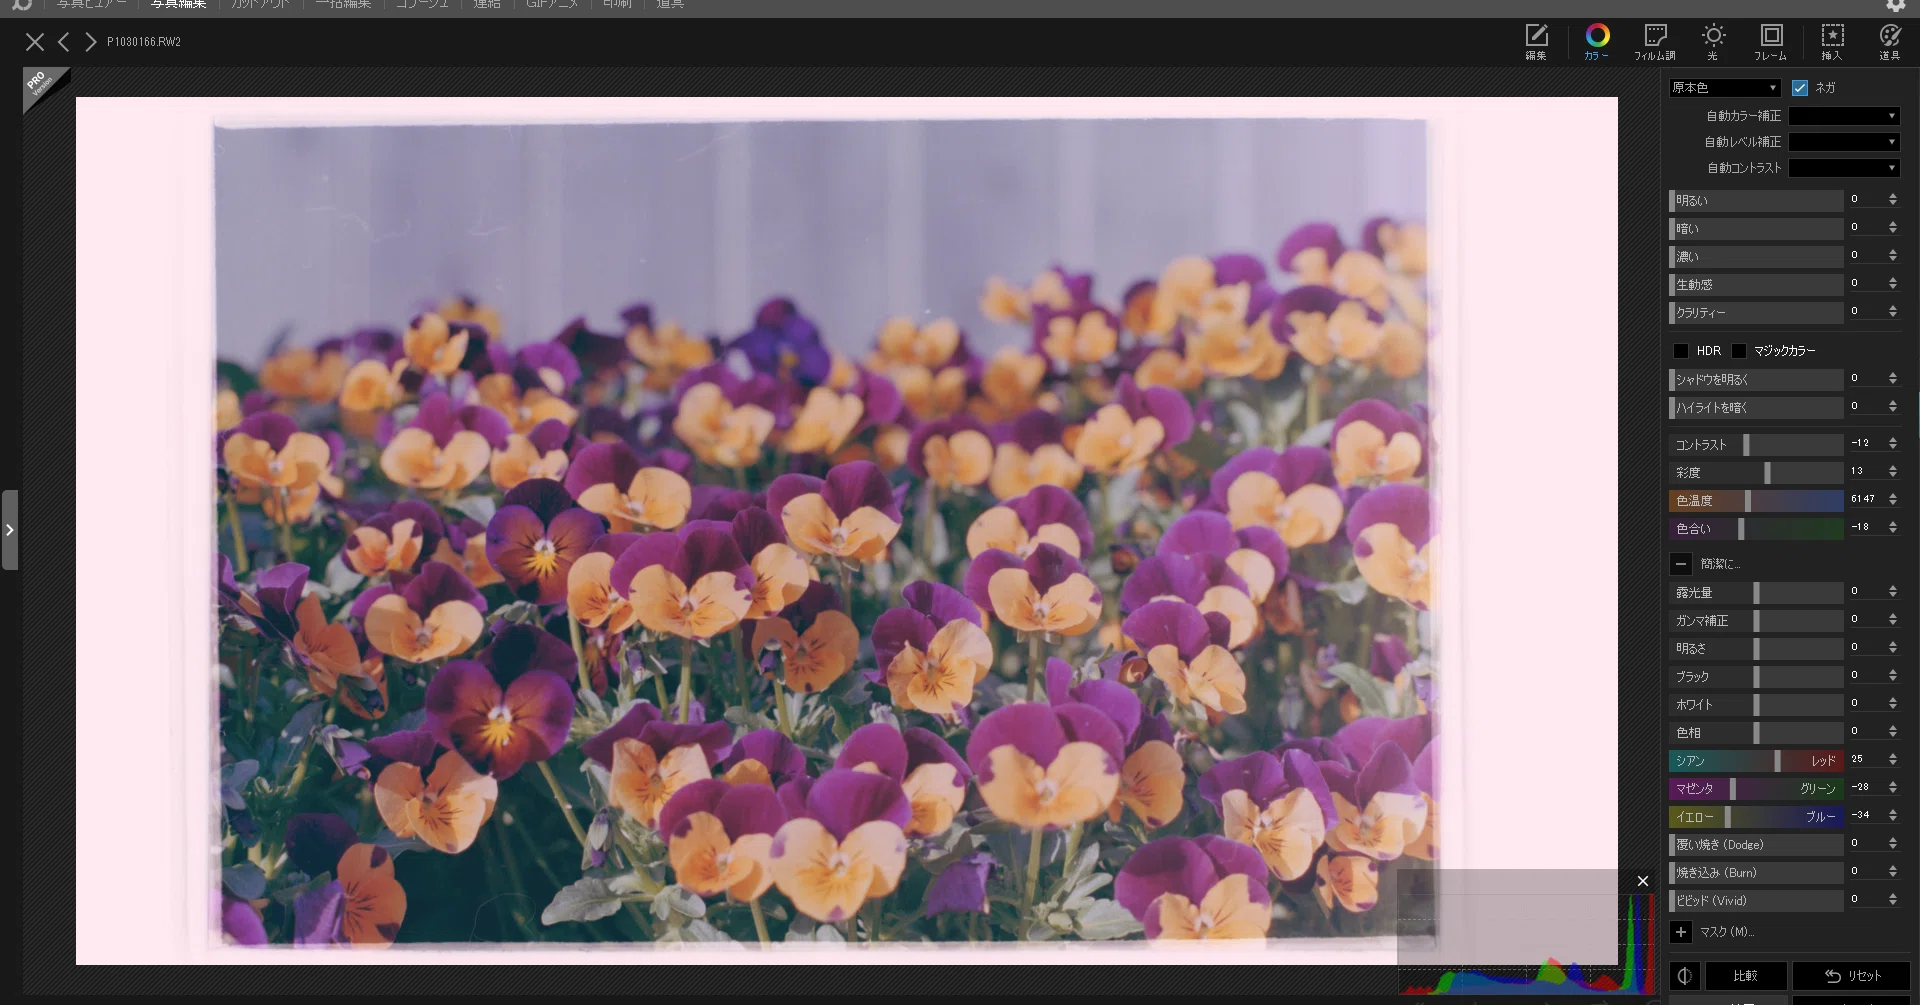Open the 自動カラー補正 dropdown

click(1844, 116)
